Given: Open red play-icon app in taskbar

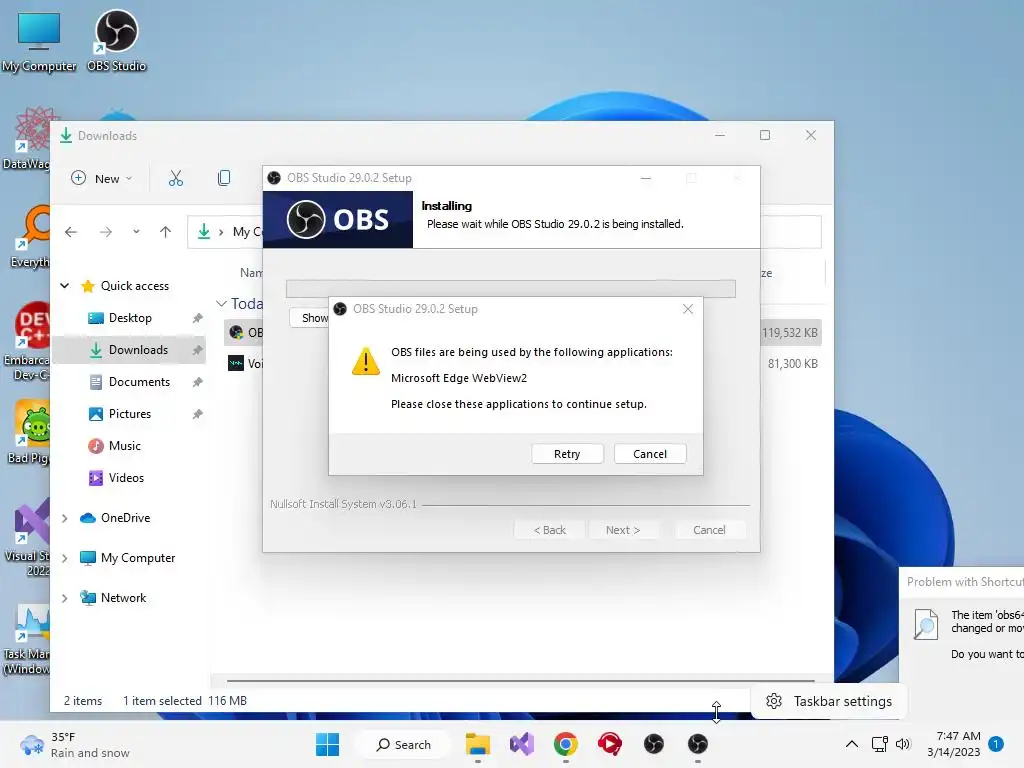Looking at the screenshot, I should 609,744.
